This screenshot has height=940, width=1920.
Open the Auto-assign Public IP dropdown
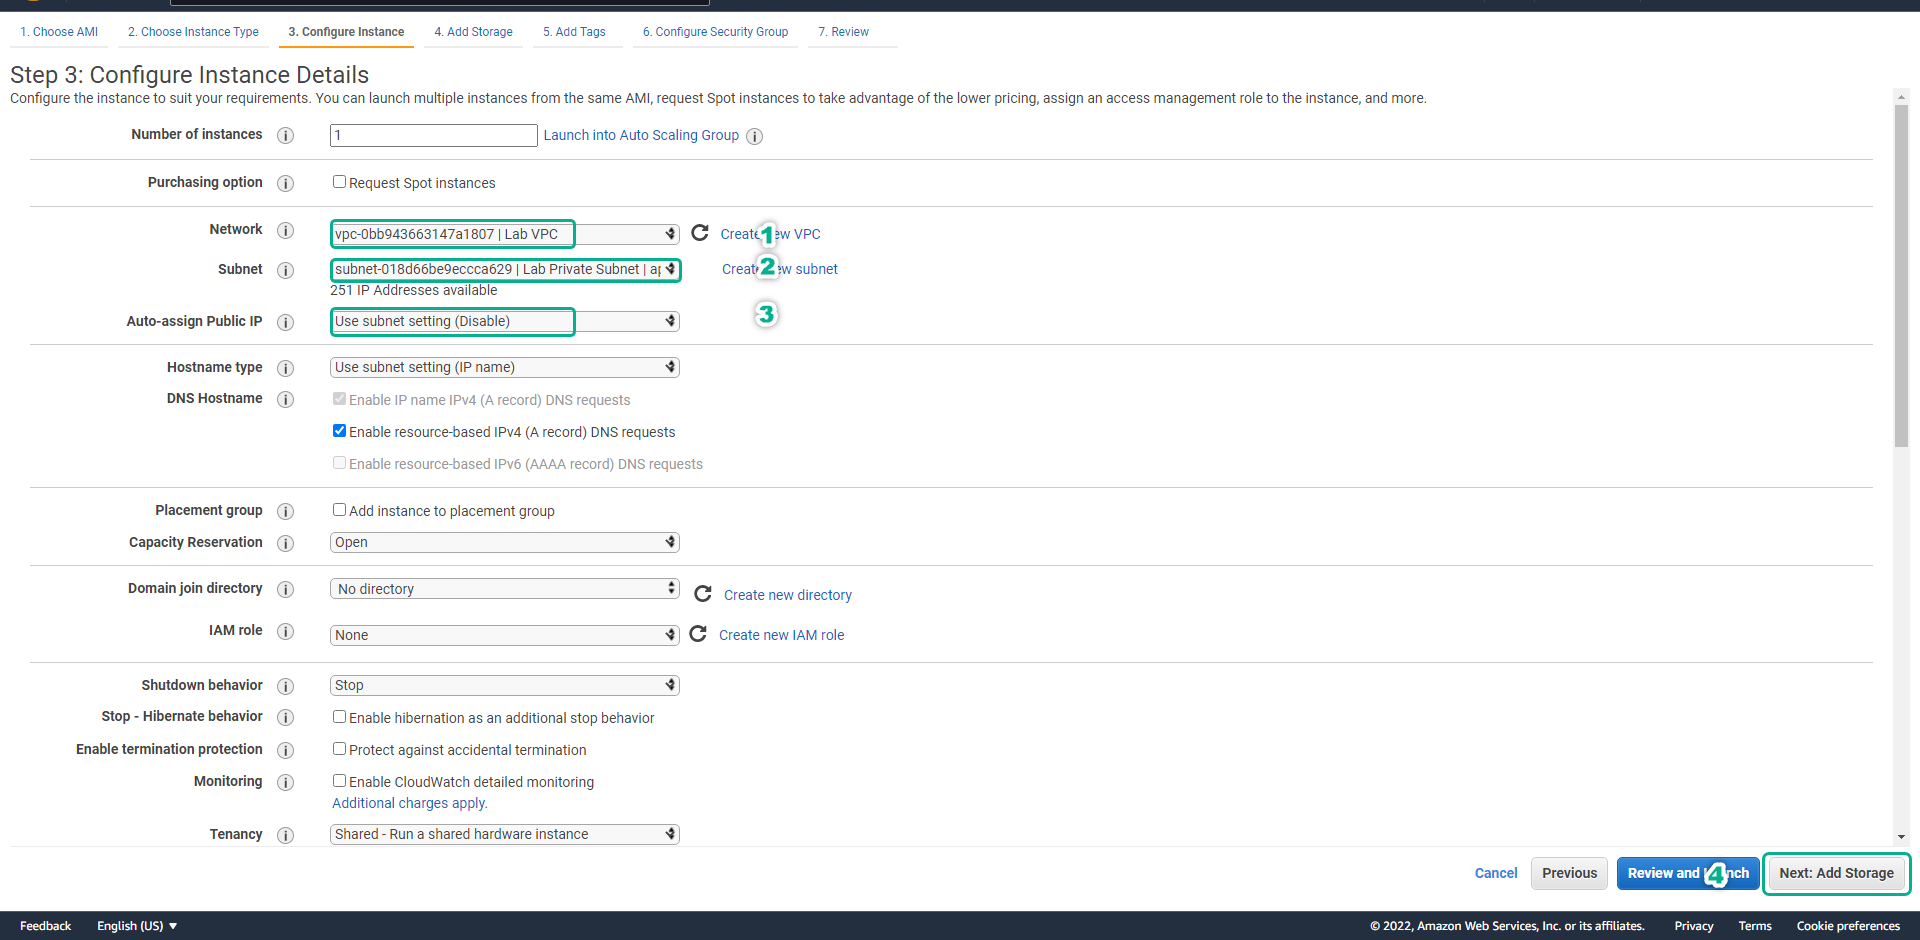tap(504, 321)
